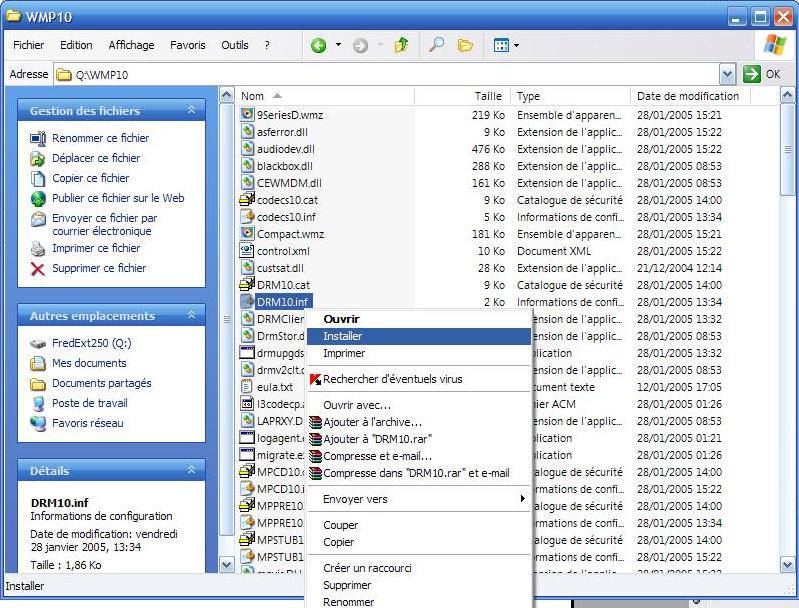Image resolution: width=799 pixels, height=608 pixels.
Task: Expand the Envoyer vers submenu
Action: click(419, 499)
